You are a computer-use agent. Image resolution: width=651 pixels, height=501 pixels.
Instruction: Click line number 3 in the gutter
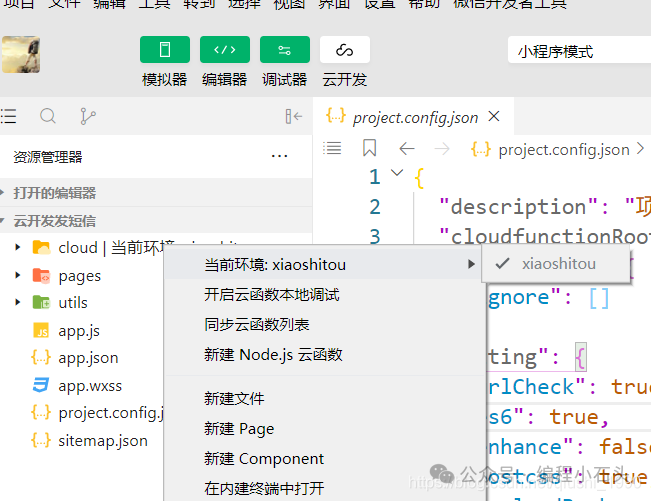click(x=375, y=237)
